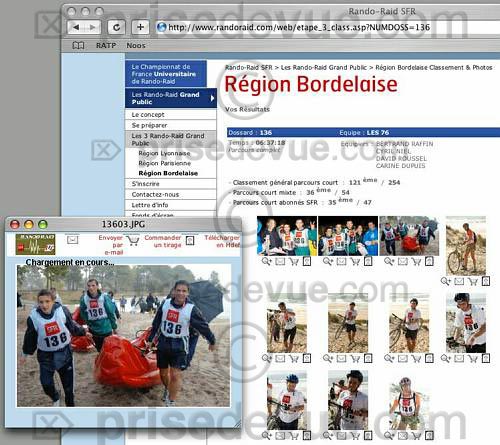Screen dimensions: 500x445
Task: Zoom the dune cyclist with orange top thumbnail
Action: (445, 281)
